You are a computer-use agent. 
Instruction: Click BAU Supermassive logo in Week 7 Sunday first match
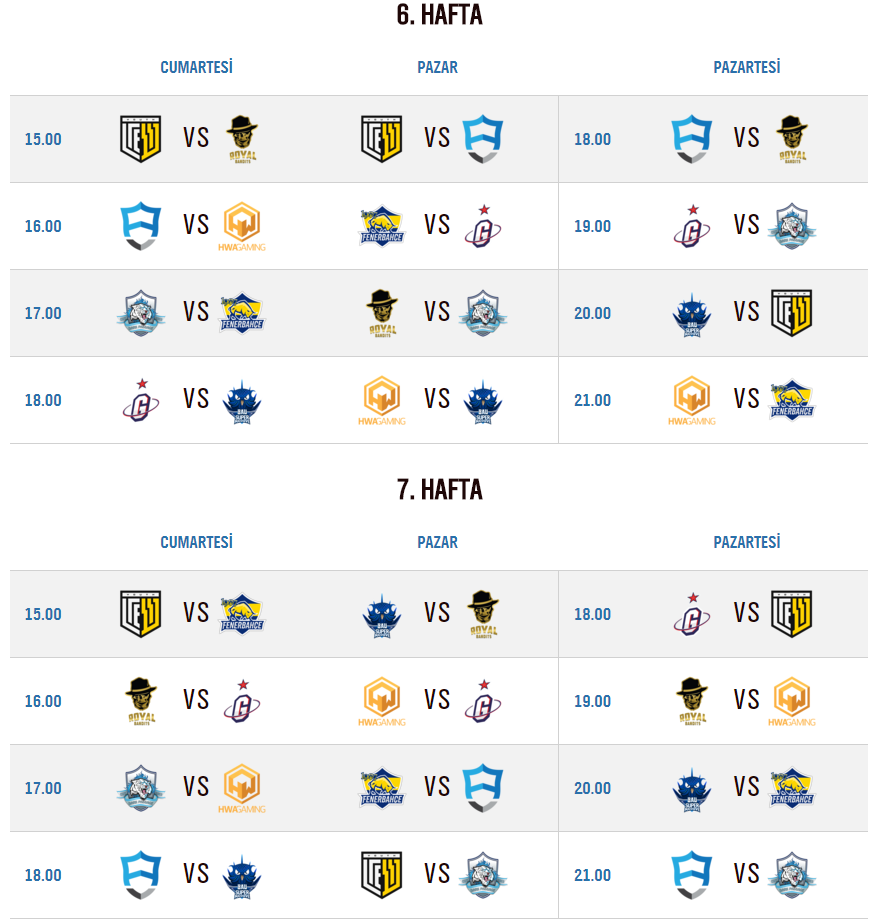(382, 615)
